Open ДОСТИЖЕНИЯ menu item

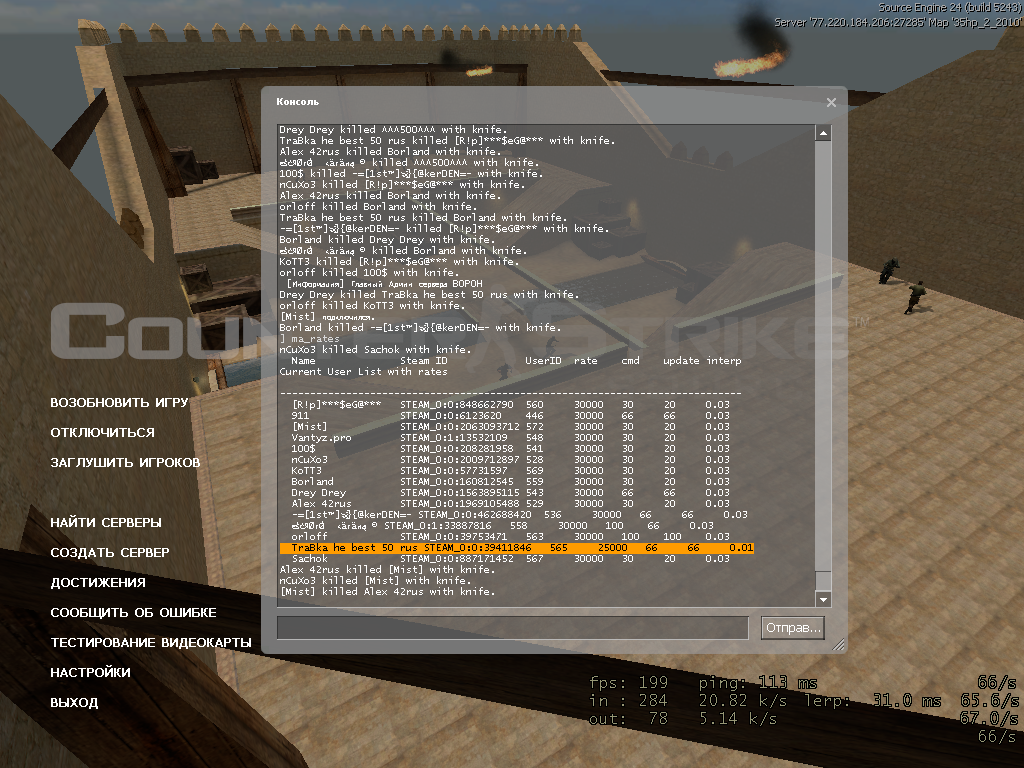98,583
